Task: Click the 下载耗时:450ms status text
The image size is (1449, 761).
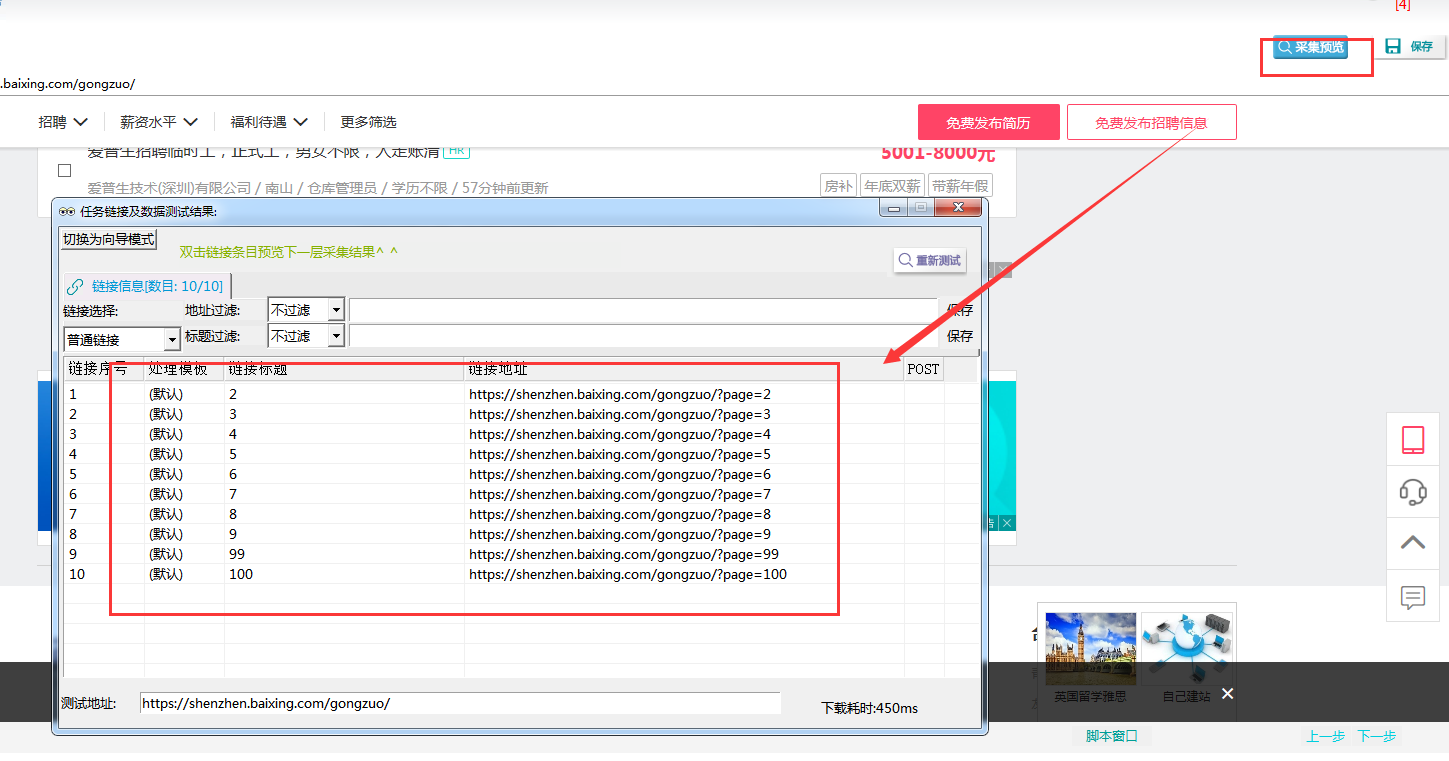Action: 869,708
